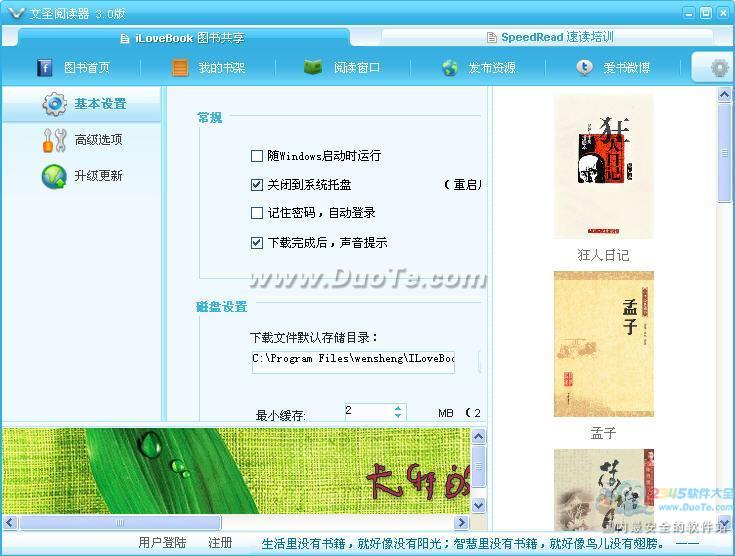Viewport: 735px width, 556px height.
Task: Toggle 下载完成后，声音提示 checkbox
Action: tap(257, 242)
